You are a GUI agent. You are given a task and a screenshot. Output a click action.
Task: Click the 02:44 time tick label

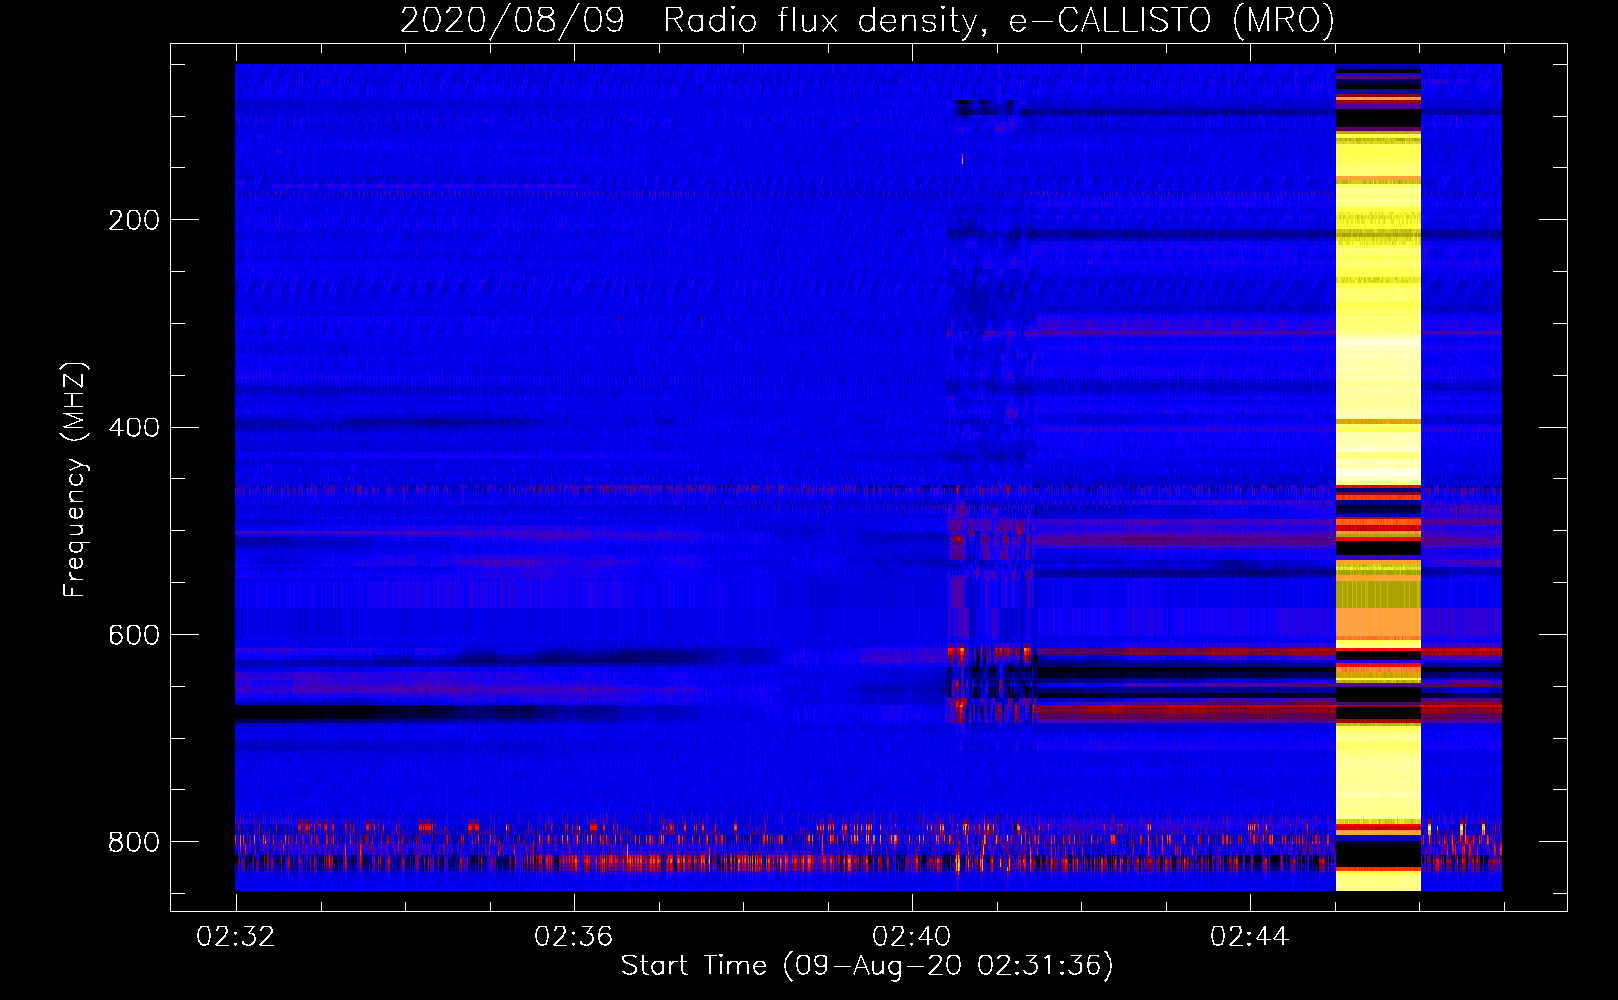[x=1250, y=937]
